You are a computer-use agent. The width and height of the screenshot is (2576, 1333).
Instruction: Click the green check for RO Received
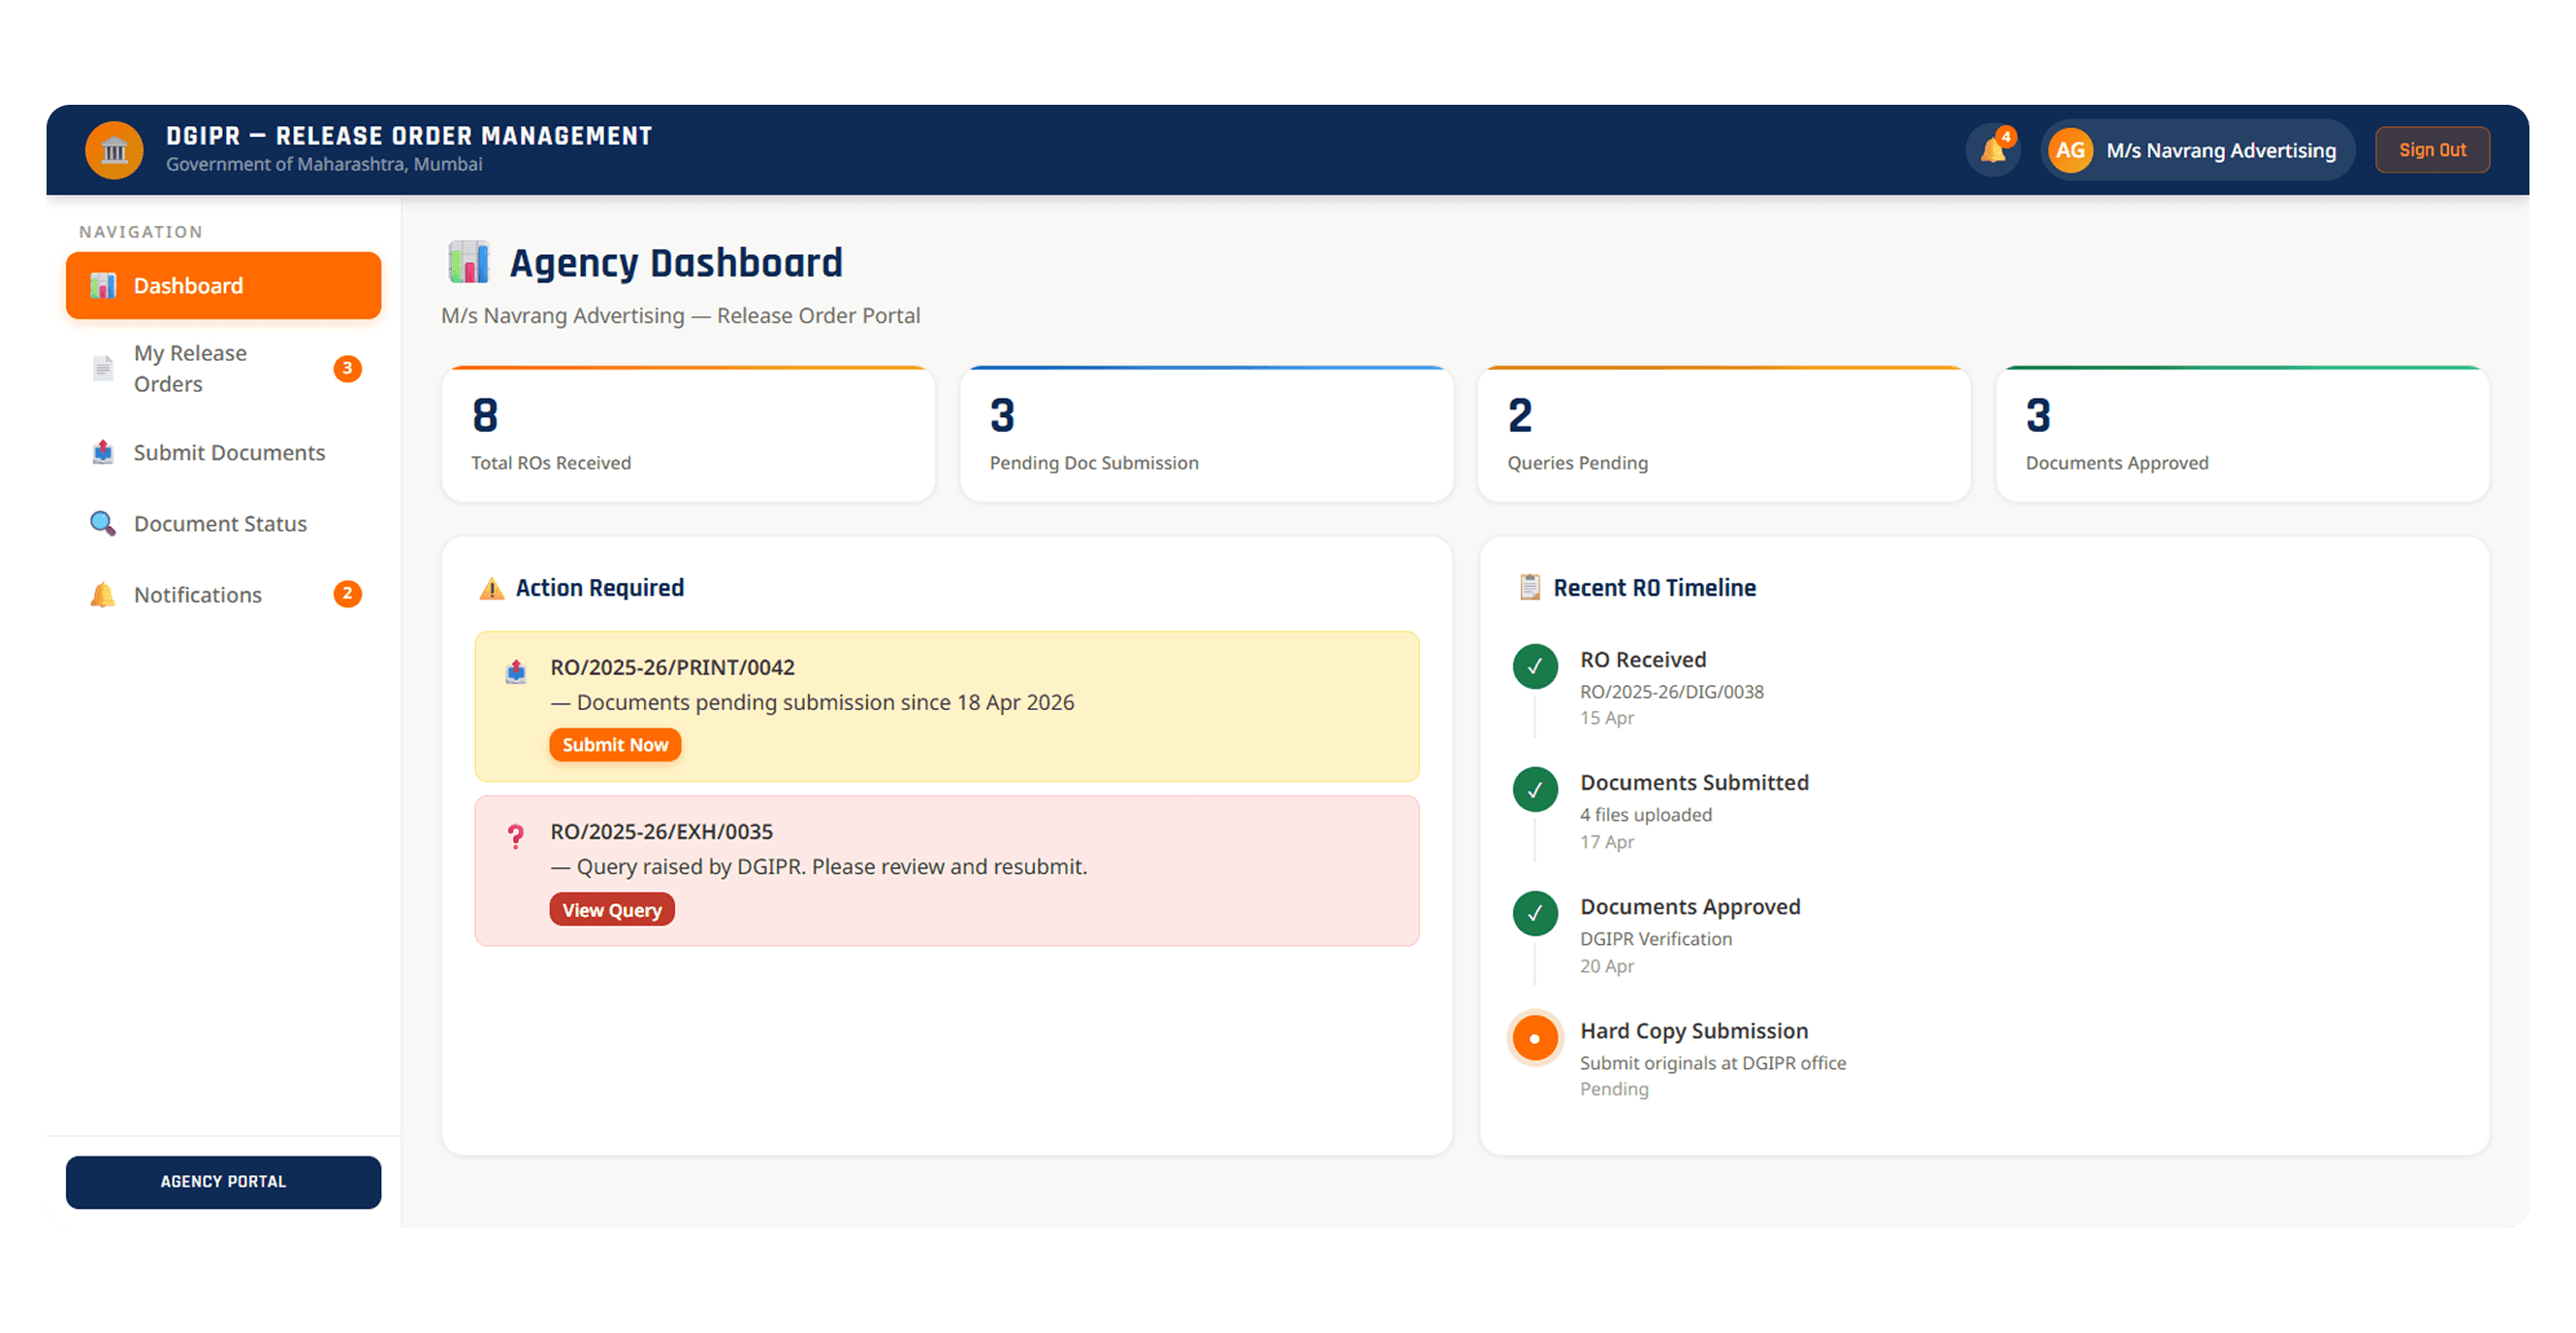[1535, 666]
